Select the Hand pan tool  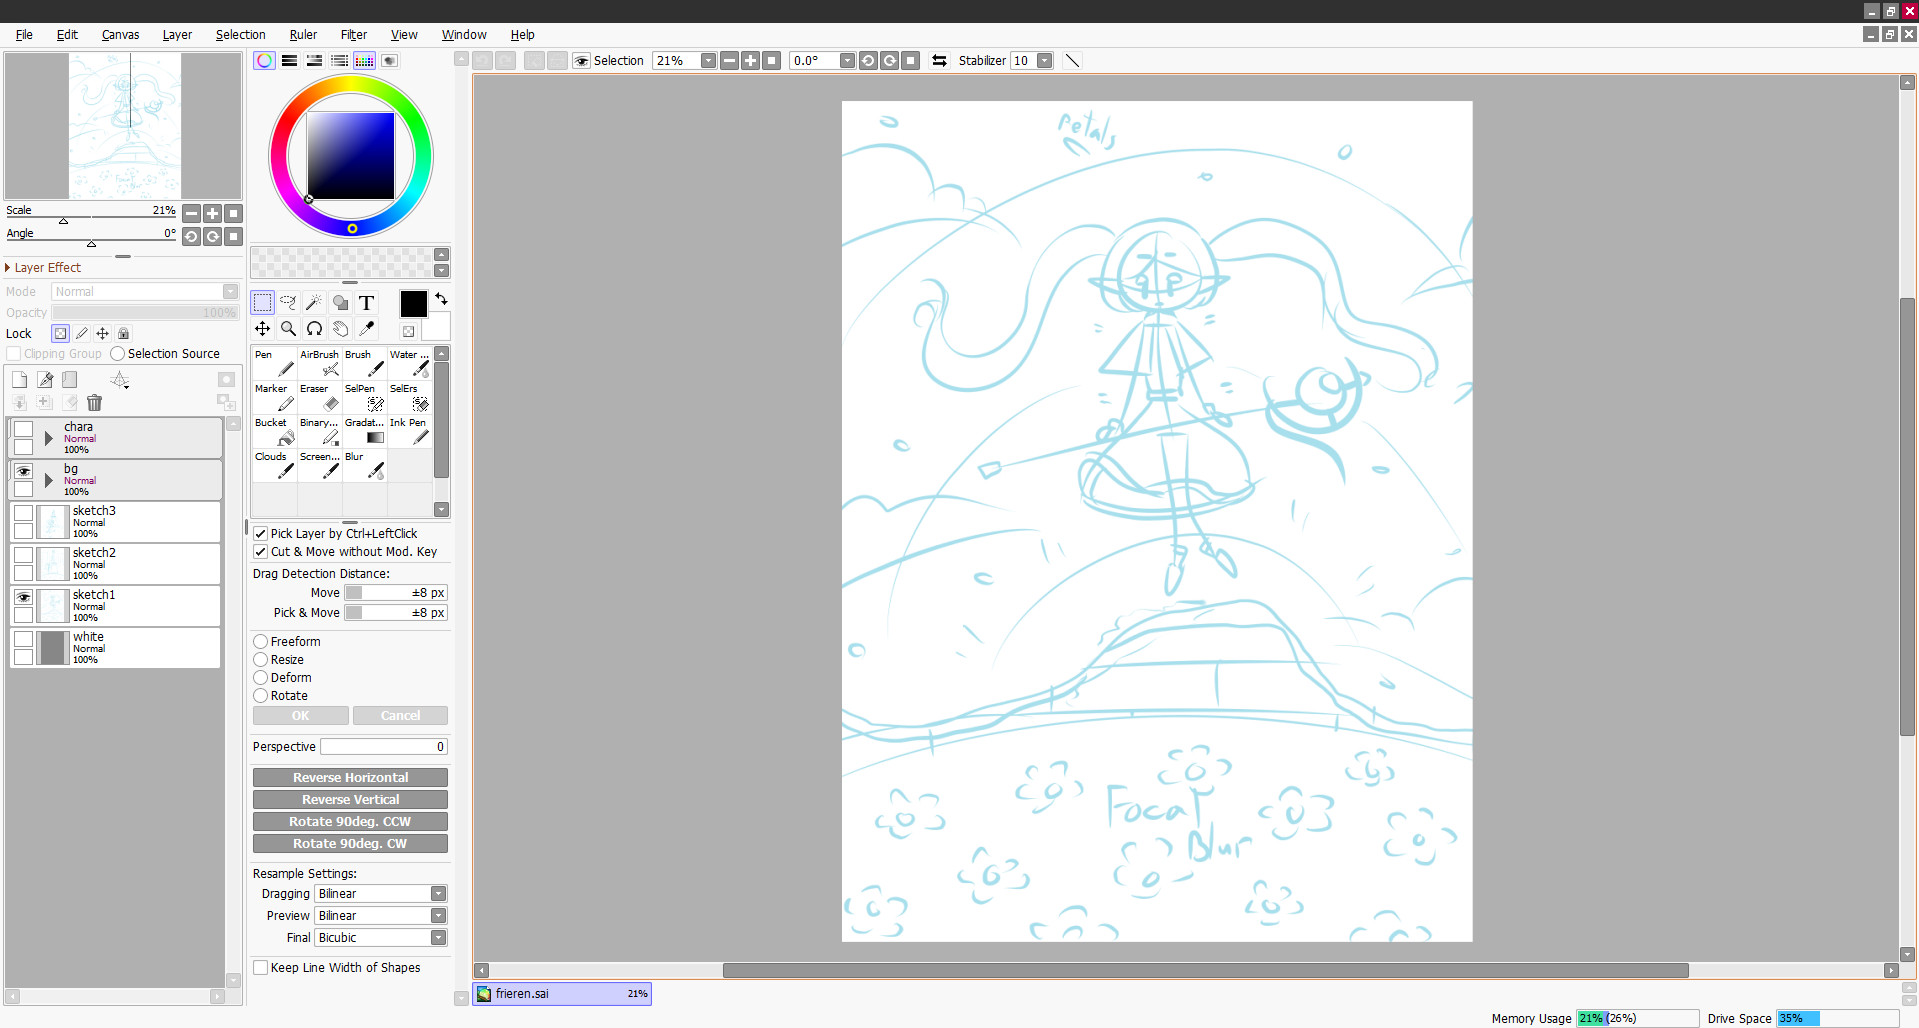tap(340, 329)
